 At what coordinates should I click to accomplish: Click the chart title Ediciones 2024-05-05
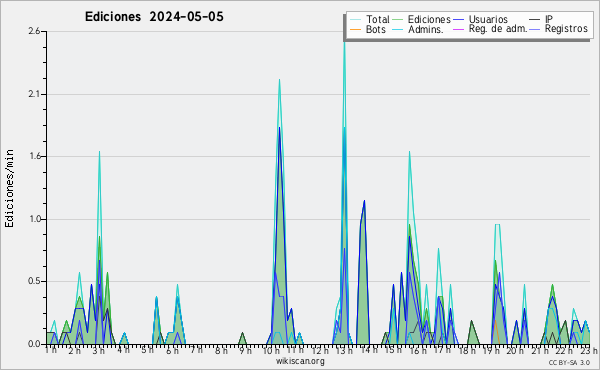pos(154,17)
